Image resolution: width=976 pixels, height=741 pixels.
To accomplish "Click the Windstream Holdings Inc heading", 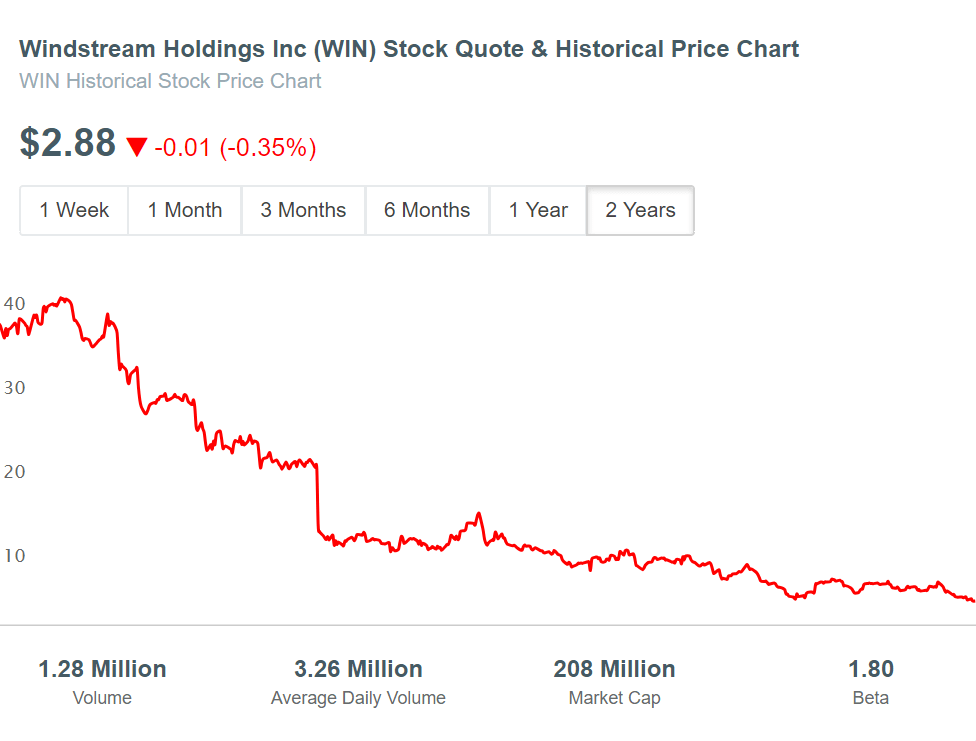I will pos(409,49).
